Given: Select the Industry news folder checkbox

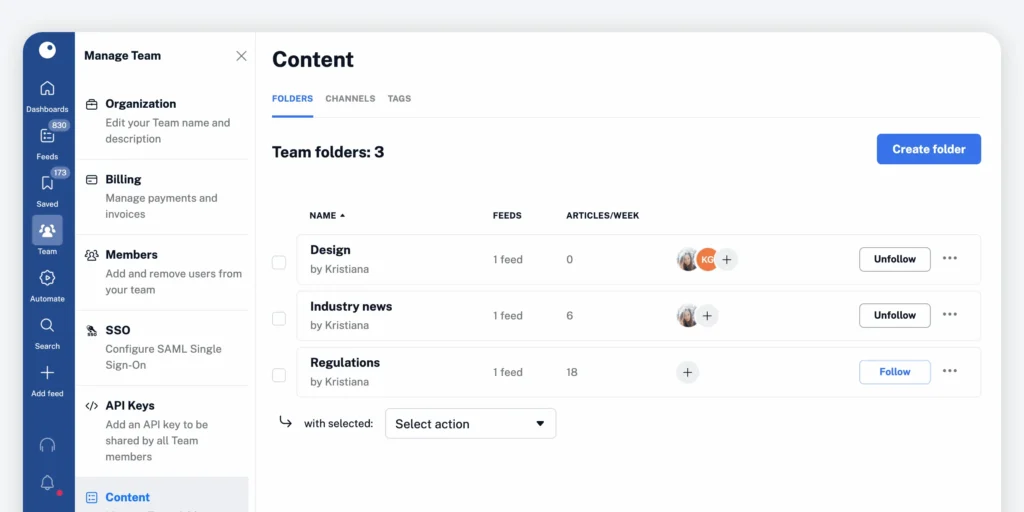Looking at the screenshot, I should (x=279, y=318).
